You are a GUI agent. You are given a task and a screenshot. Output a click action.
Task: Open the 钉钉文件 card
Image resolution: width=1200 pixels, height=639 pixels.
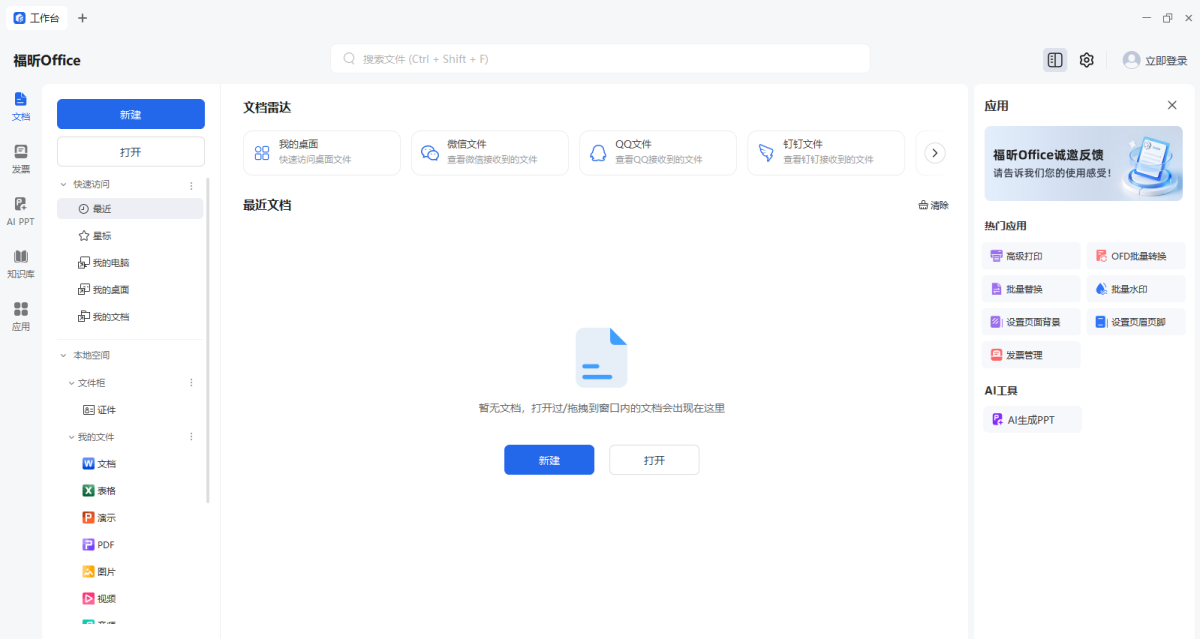(825, 153)
